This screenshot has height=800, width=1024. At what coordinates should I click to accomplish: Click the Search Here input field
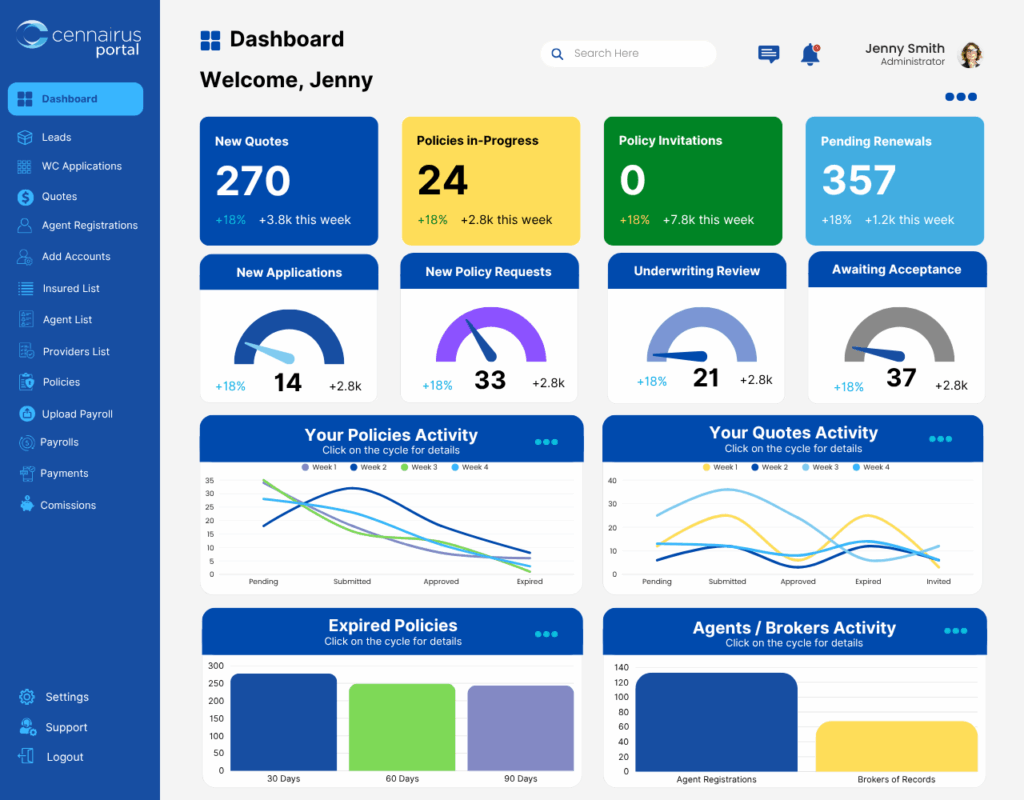pos(628,53)
